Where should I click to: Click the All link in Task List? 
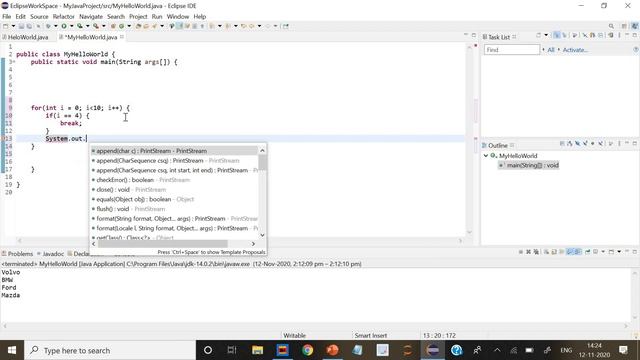551,50
